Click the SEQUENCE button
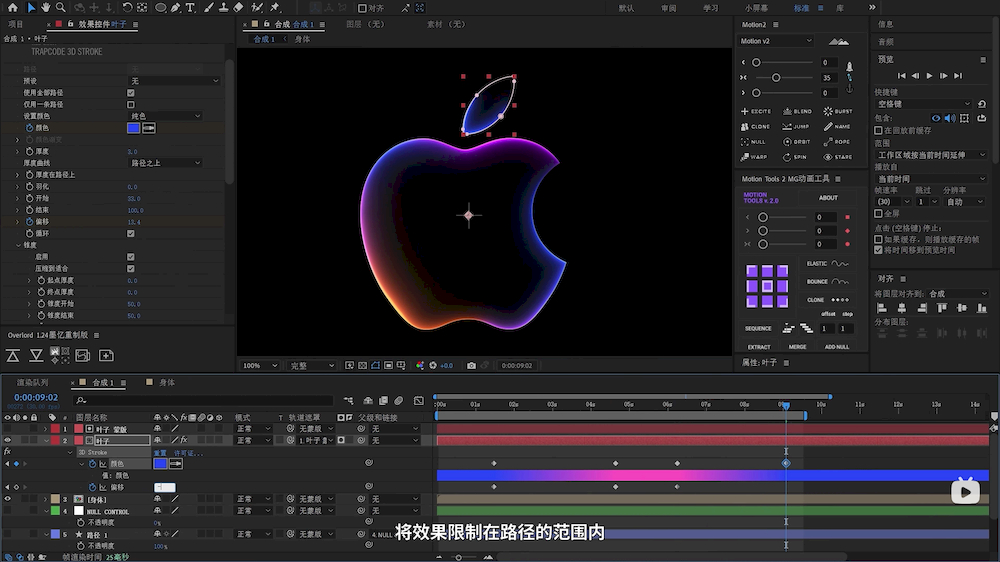Screen dimensions: 1000x562 click(758, 329)
